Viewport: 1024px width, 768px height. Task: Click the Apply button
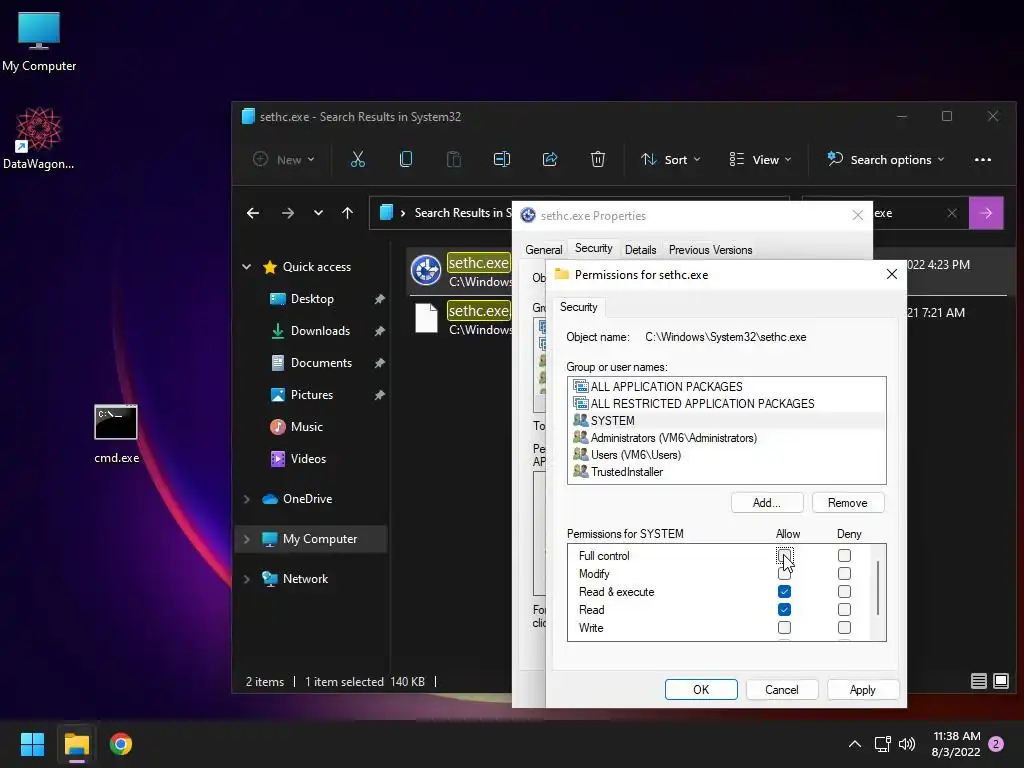tap(863, 690)
